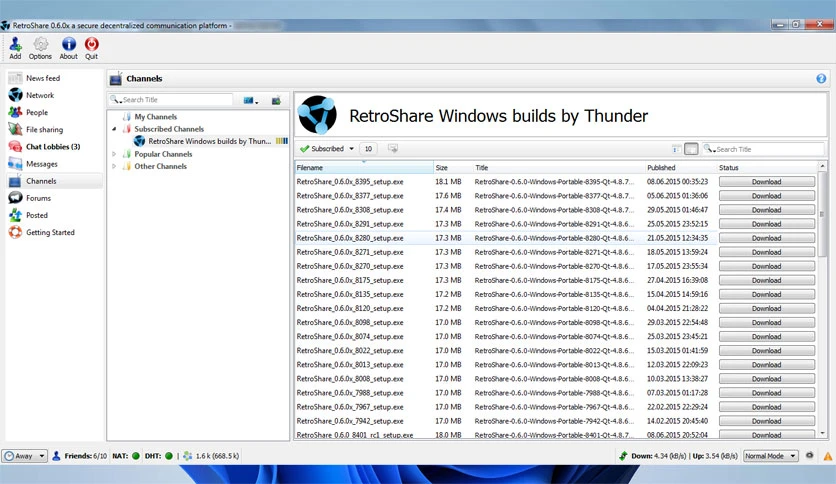This screenshot has height=484, width=836.
Task: Open Chat Lobbies (3)
Action: [x=54, y=147]
